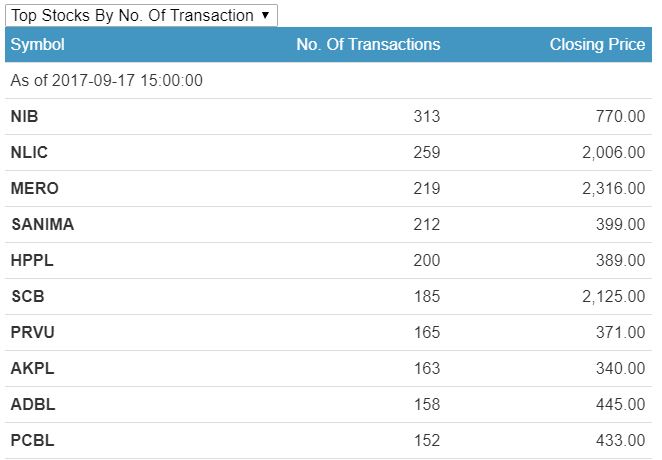This screenshot has width=662, height=460.
Task: Click SCB closing price 2,125.00
Action: pyautogui.click(x=613, y=297)
